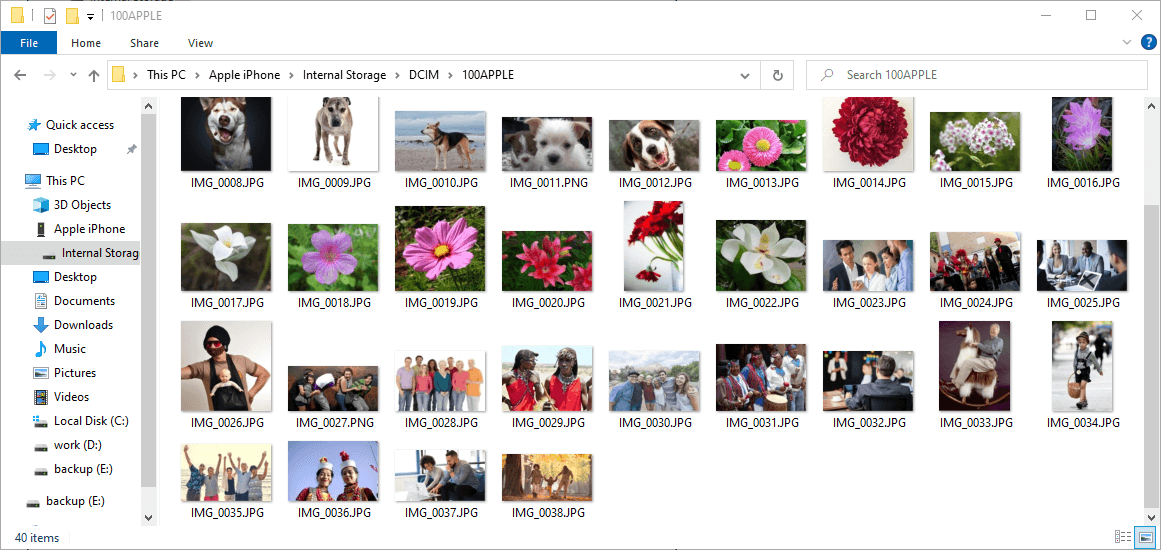The width and height of the screenshot is (1161, 550).
Task: Open the recent locations dropdown arrow
Action: click(x=73, y=75)
